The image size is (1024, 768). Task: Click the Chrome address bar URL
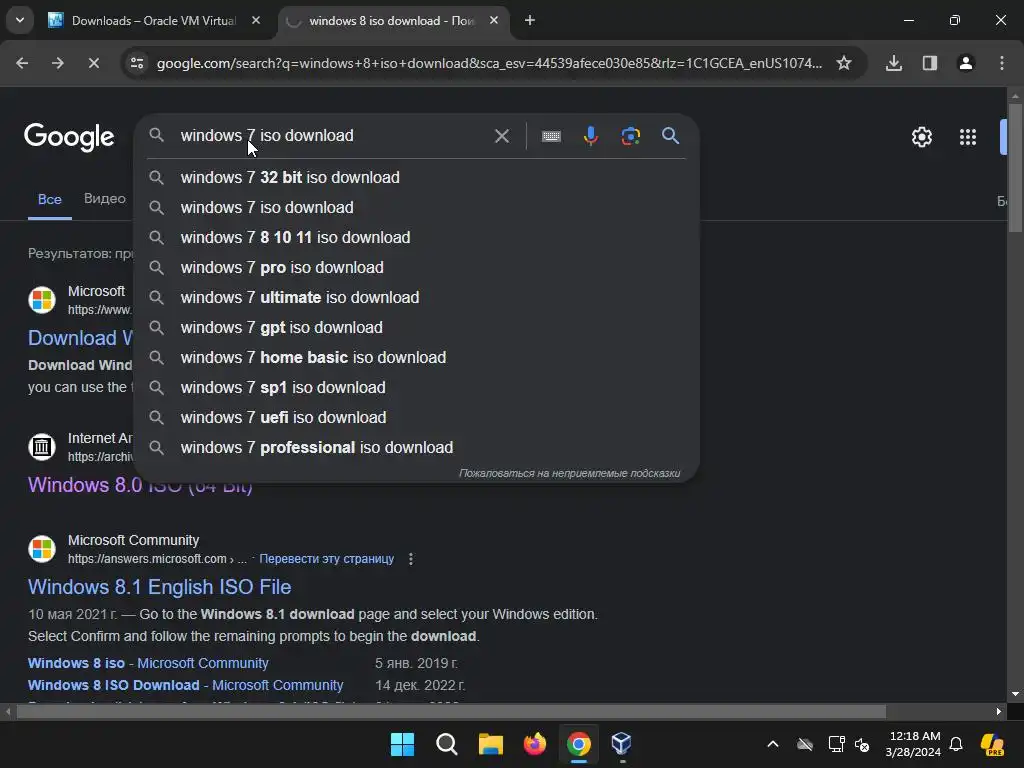pyautogui.click(x=488, y=63)
